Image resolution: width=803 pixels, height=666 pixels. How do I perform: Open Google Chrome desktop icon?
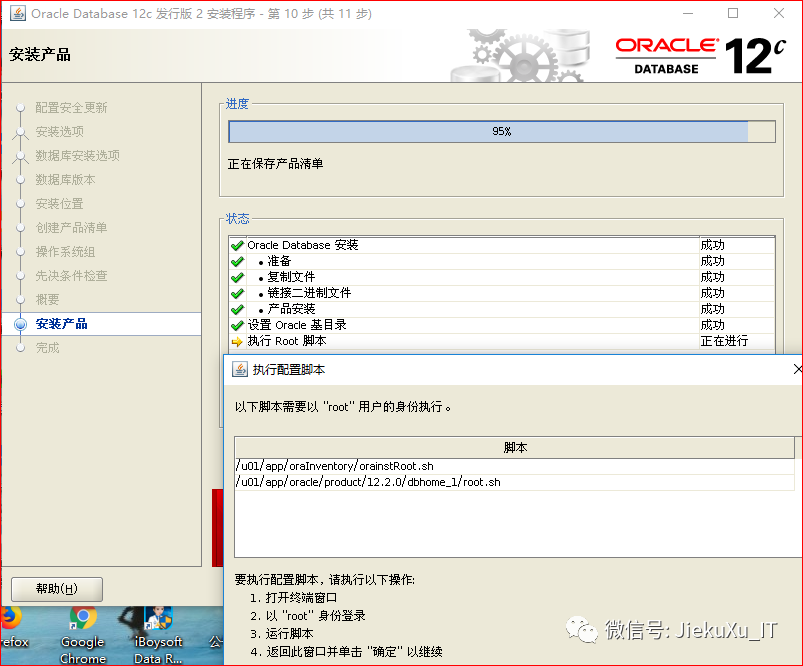(x=83, y=636)
